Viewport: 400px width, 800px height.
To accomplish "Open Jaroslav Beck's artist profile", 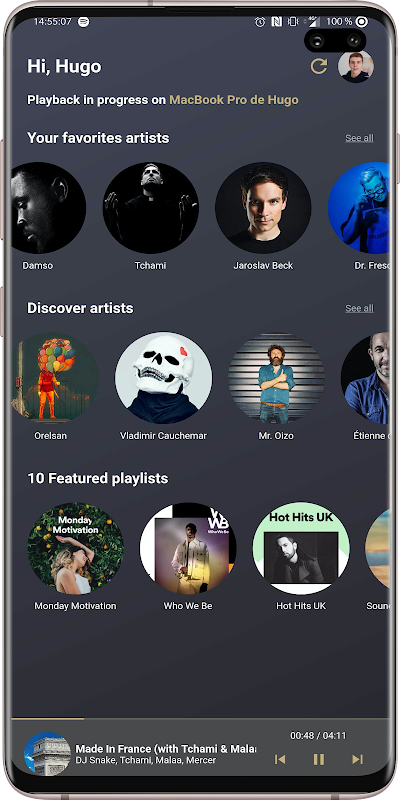I will pos(263,208).
